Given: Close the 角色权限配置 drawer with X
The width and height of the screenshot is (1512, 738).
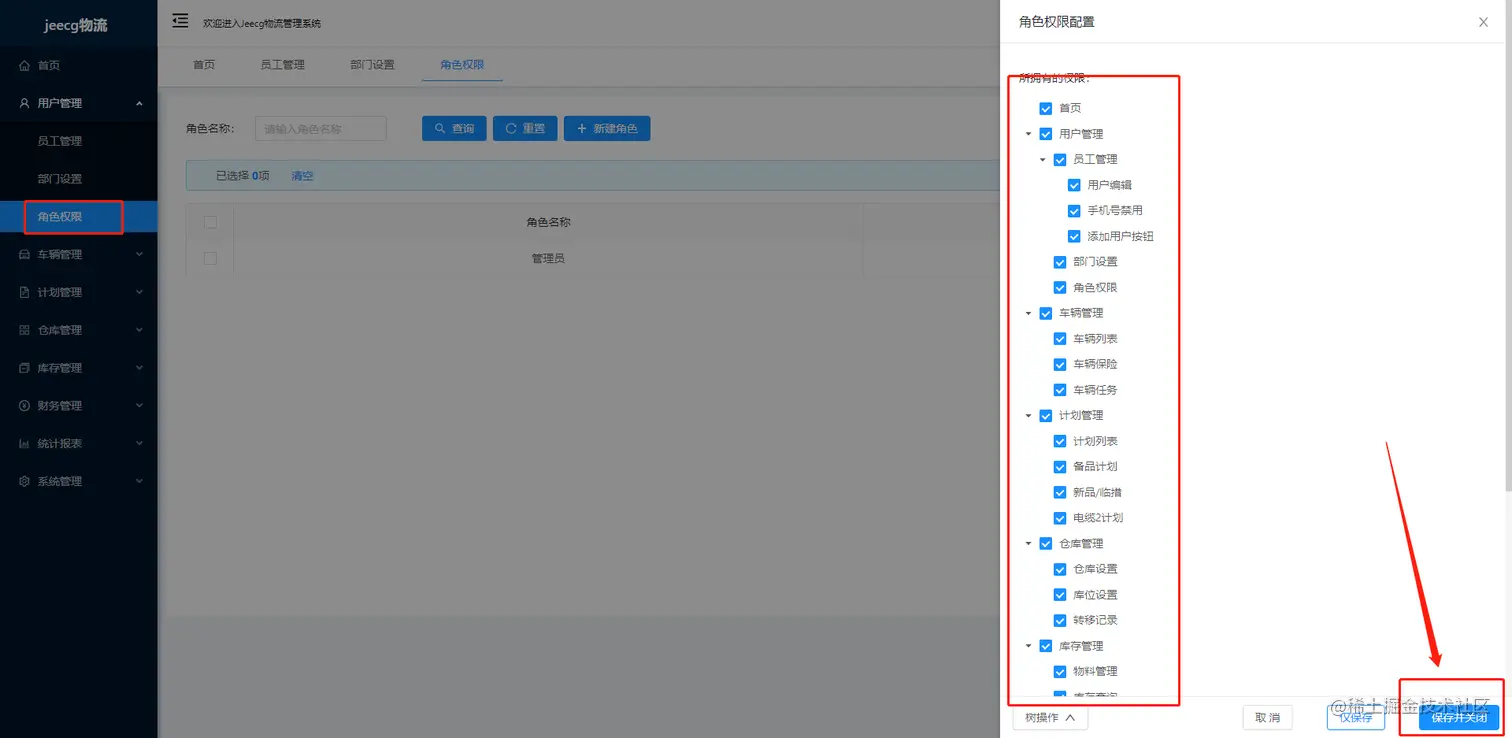Looking at the screenshot, I should [1483, 22].
